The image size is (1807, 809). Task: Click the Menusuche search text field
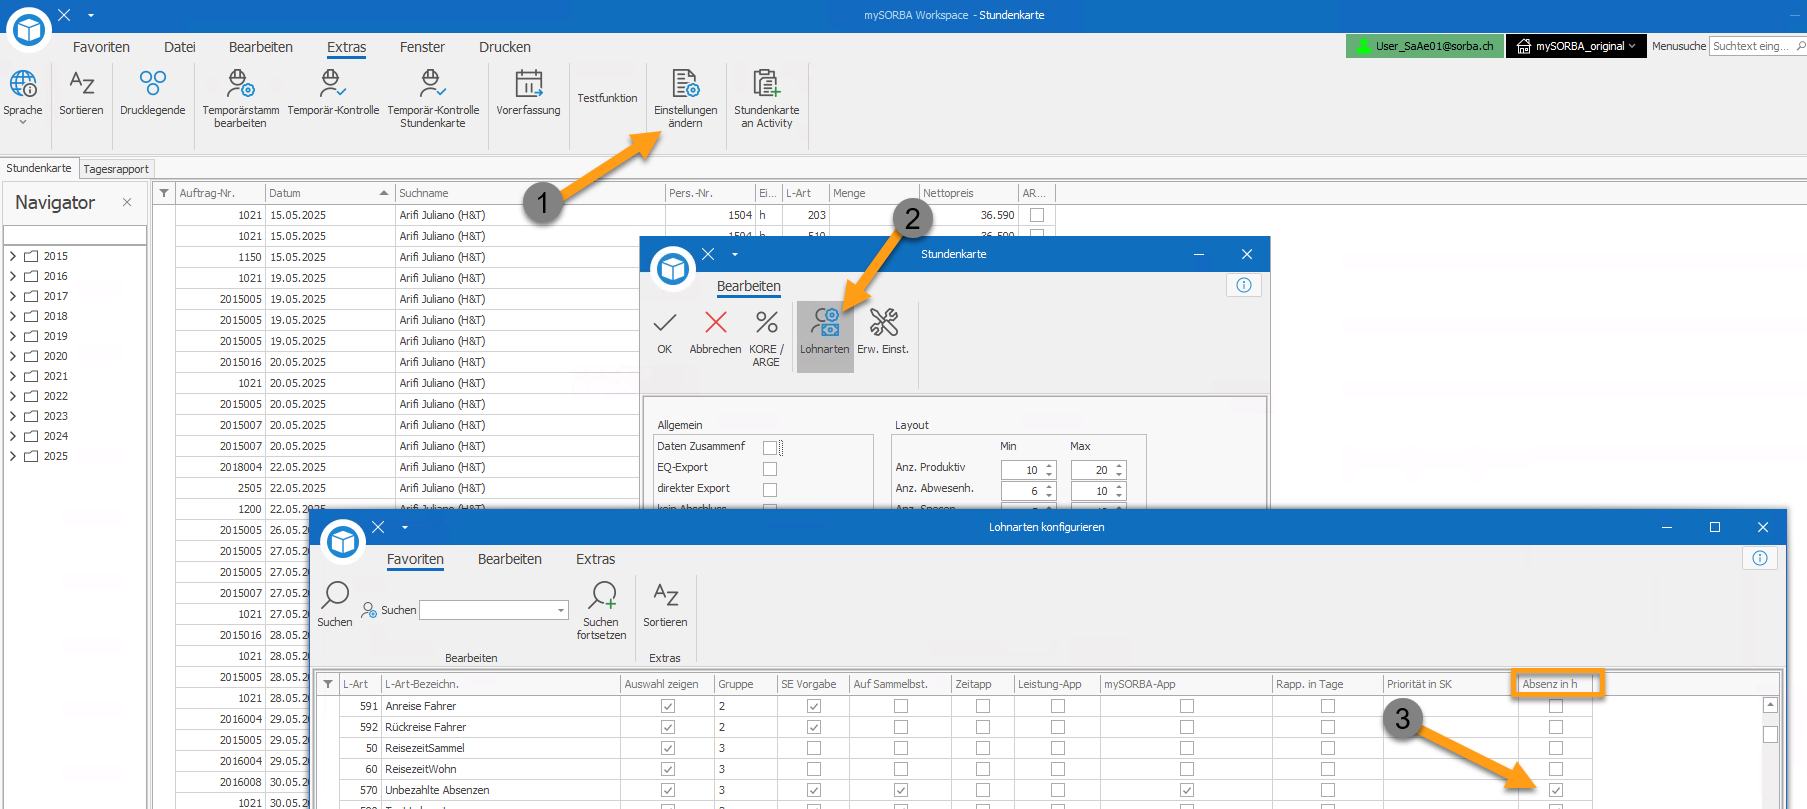click(1750, 46)
